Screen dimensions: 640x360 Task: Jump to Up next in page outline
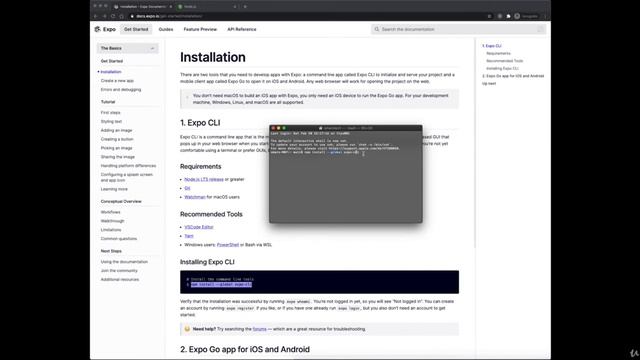[489, 84]
